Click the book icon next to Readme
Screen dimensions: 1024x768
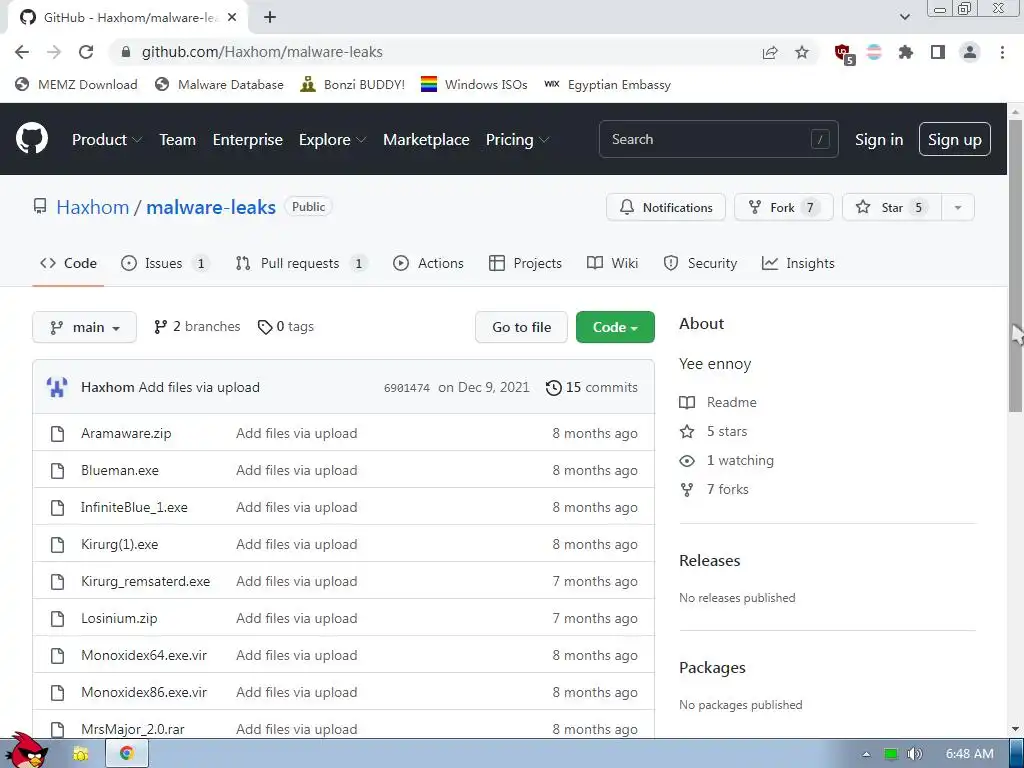[x=687, y=402]
